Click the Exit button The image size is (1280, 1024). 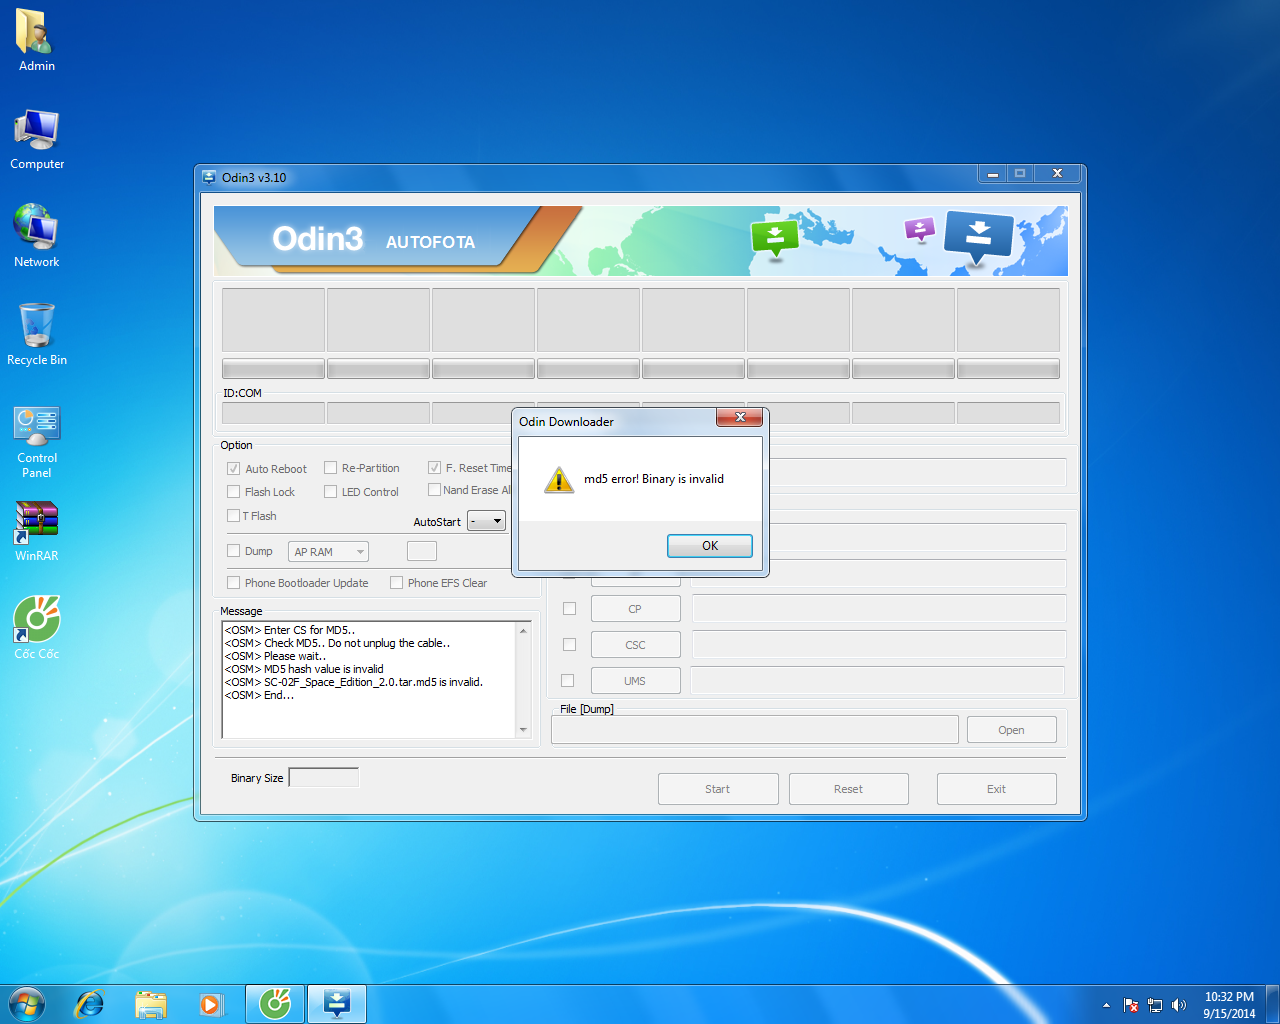[x=996, y=789]
